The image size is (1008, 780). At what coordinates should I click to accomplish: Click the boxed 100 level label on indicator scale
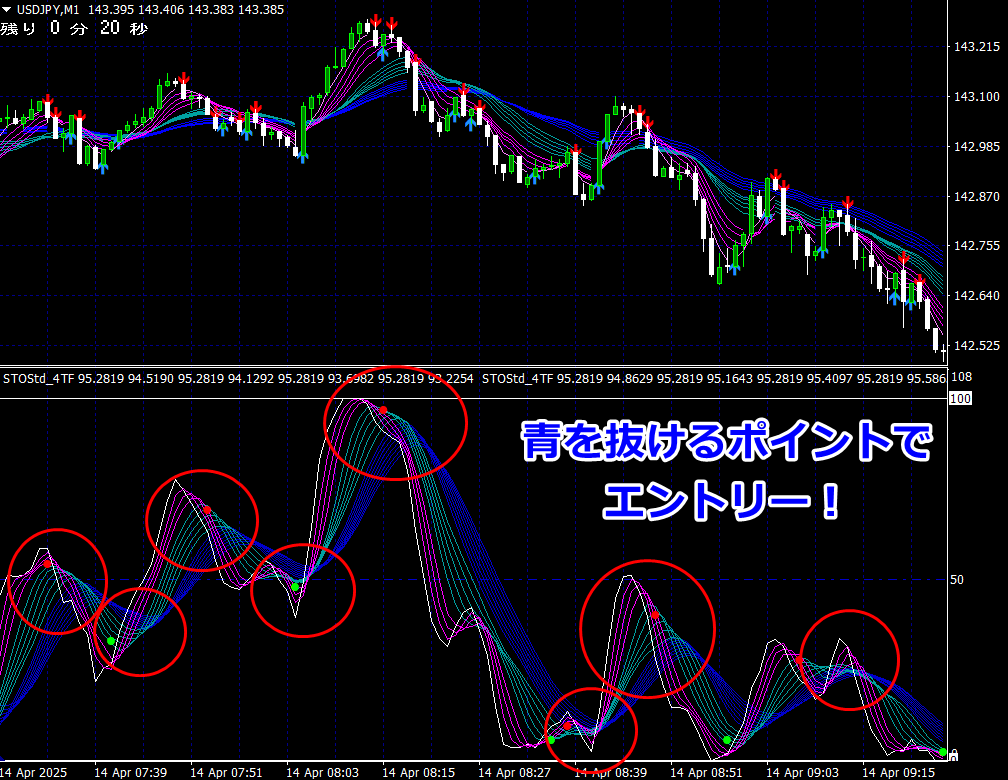(x=960, y=399)
